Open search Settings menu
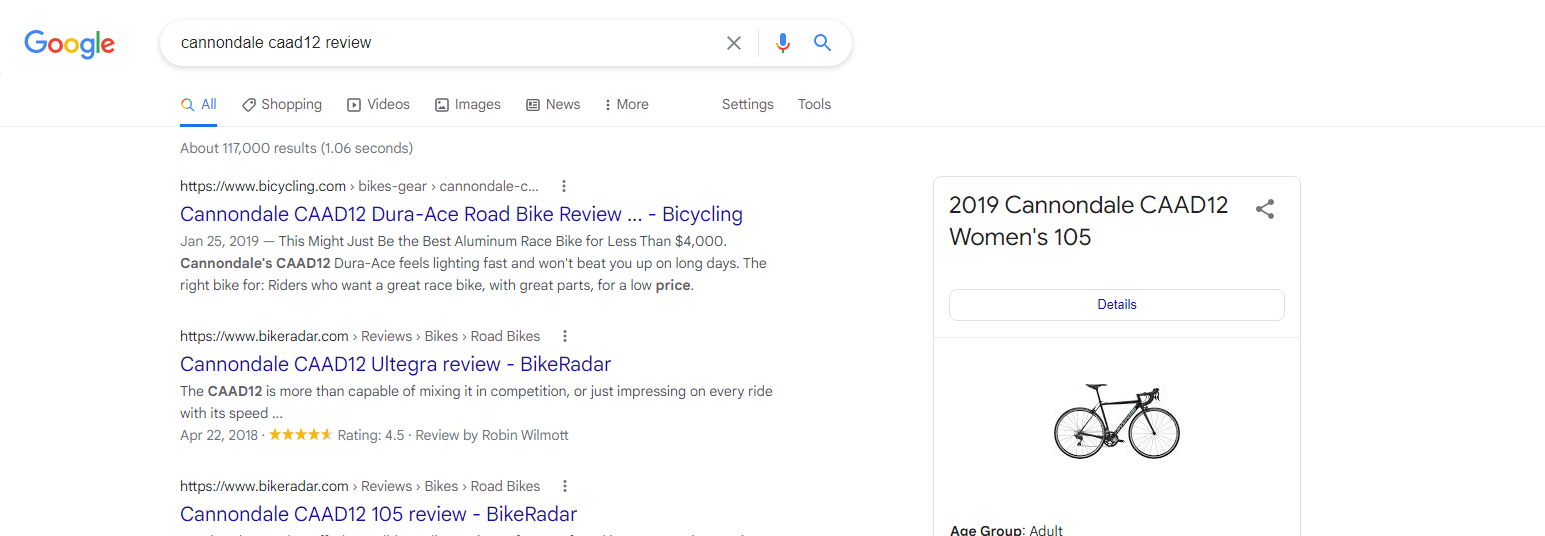 click(748, 104)
